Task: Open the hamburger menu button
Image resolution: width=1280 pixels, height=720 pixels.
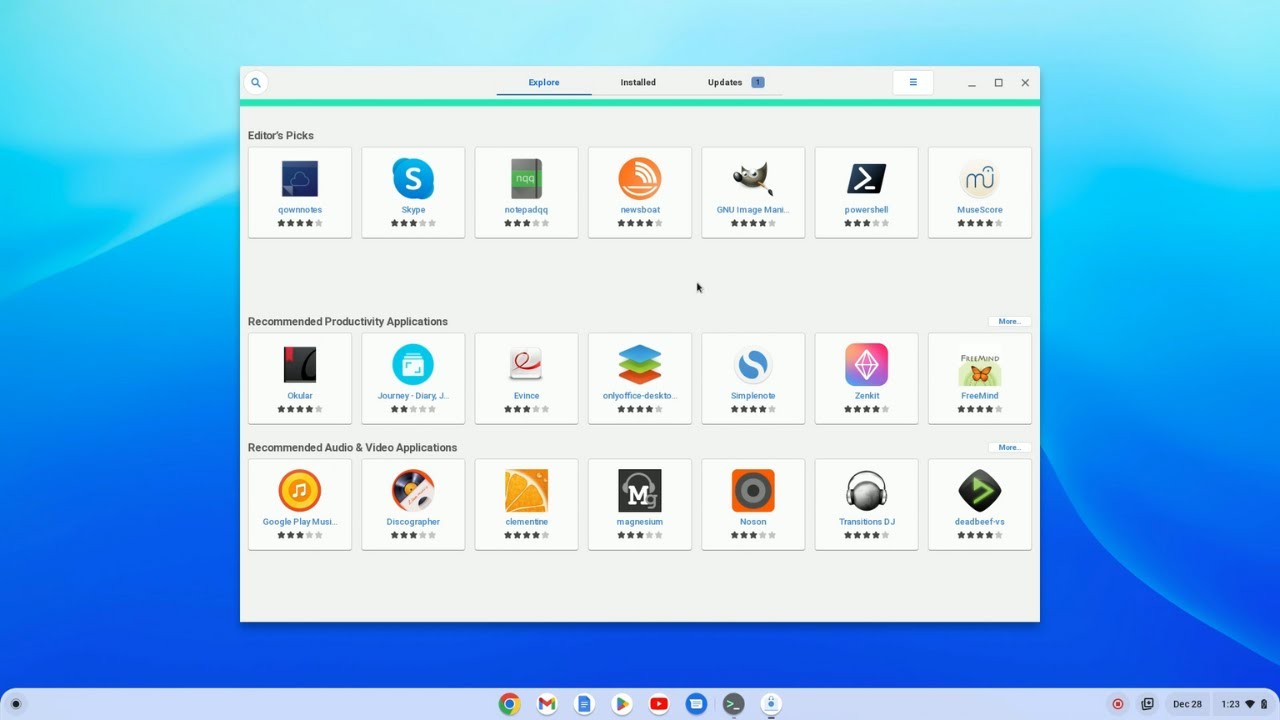Action: tap(913, 83)
